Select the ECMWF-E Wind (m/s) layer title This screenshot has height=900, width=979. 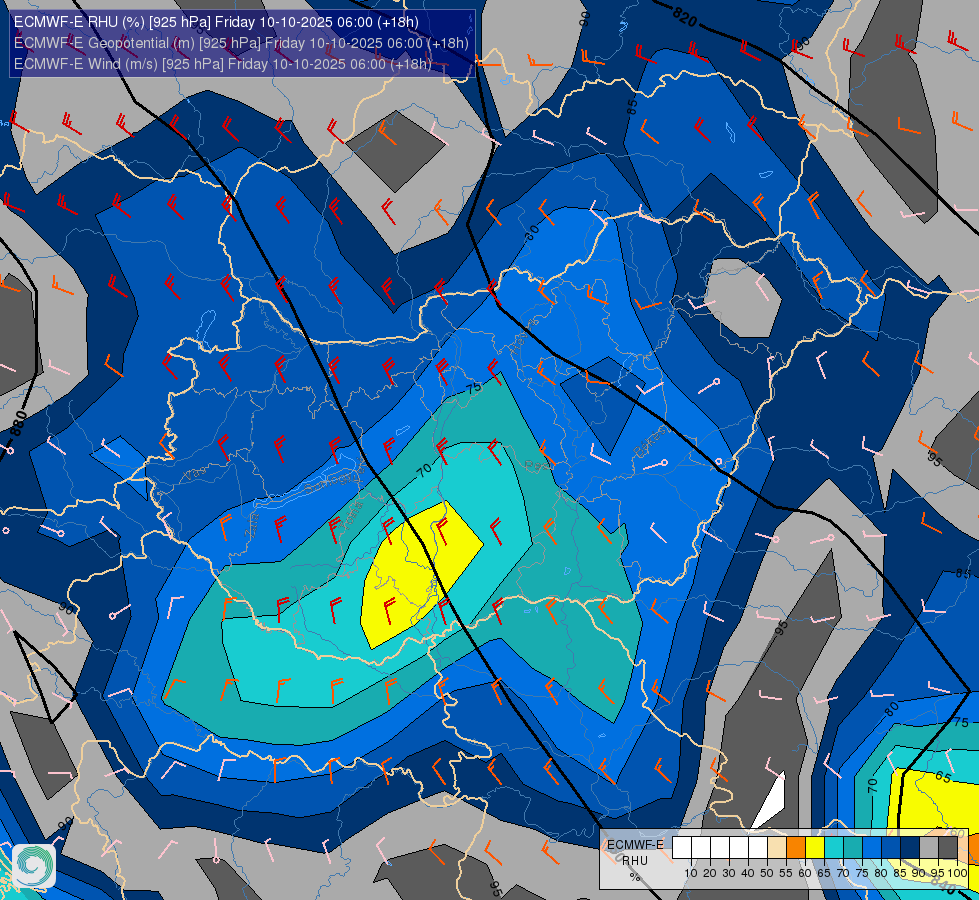[223, 64]
